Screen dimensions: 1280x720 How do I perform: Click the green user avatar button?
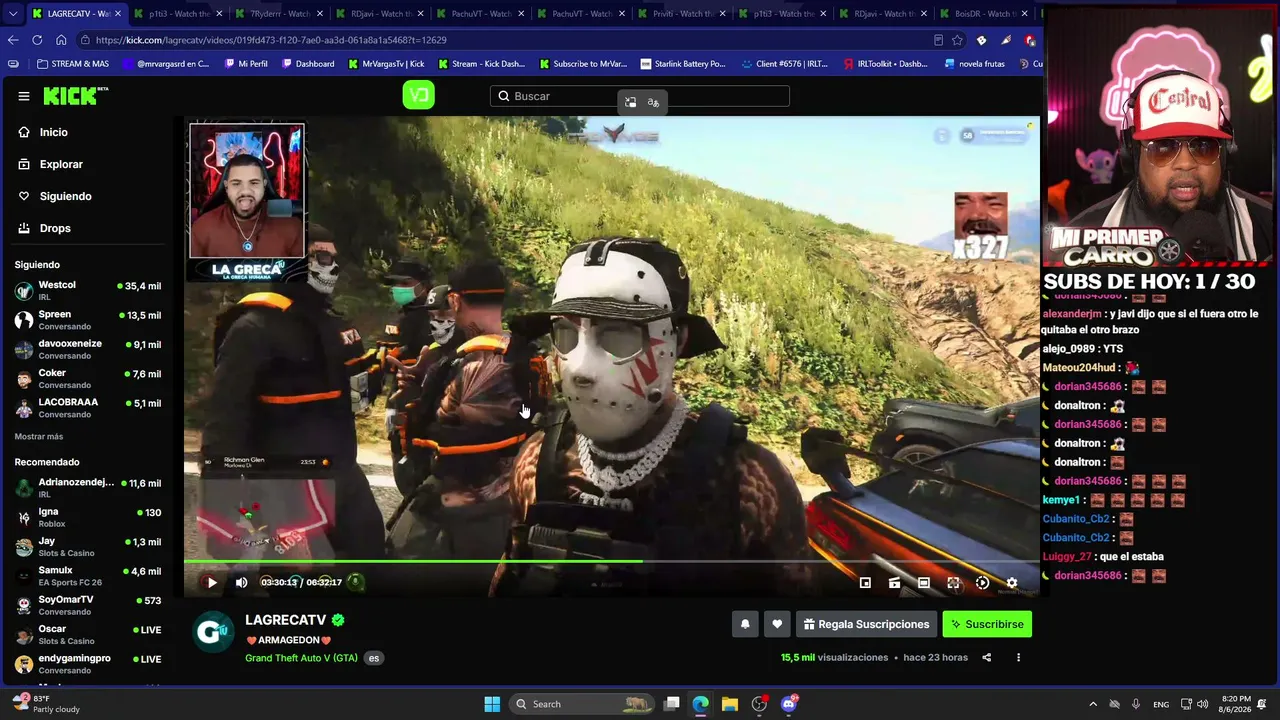click(x=418, y=95)
